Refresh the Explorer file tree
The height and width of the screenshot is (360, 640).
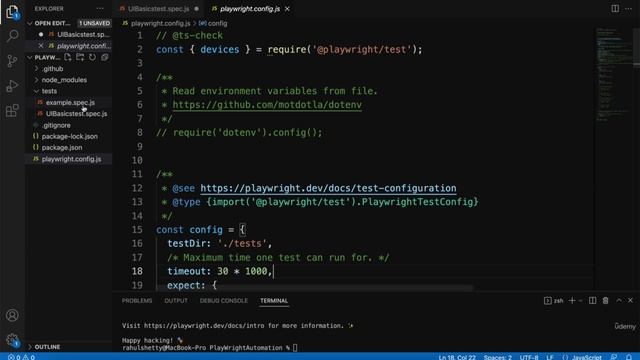tap(93, 57)
